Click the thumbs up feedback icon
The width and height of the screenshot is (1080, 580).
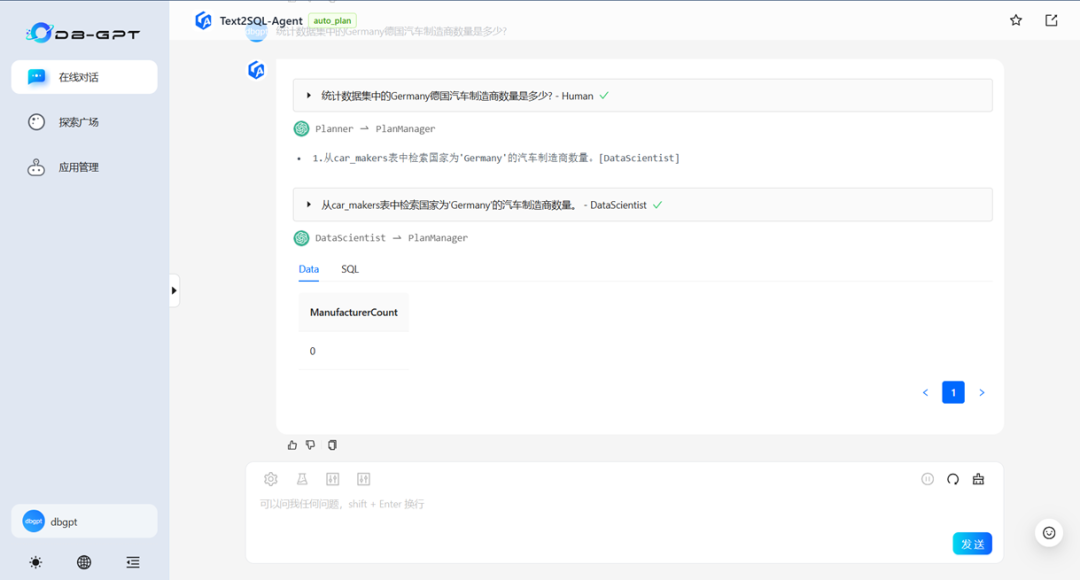(x=292, y=445)
